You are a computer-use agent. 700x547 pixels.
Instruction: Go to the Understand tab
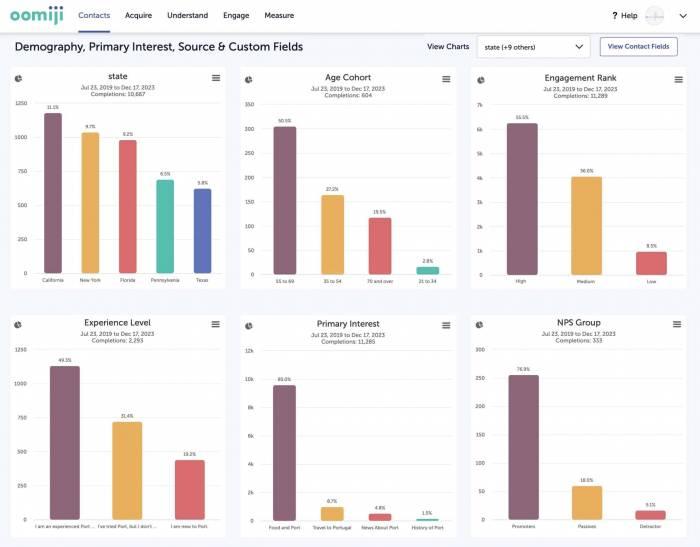187,16
